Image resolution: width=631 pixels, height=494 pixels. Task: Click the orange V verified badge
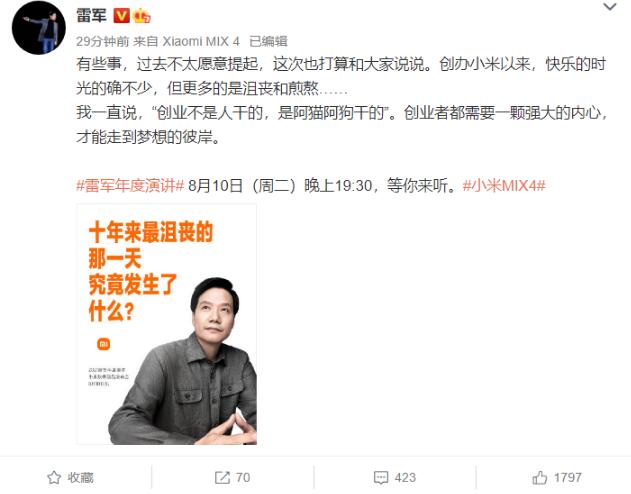click(x=121, y=16)
